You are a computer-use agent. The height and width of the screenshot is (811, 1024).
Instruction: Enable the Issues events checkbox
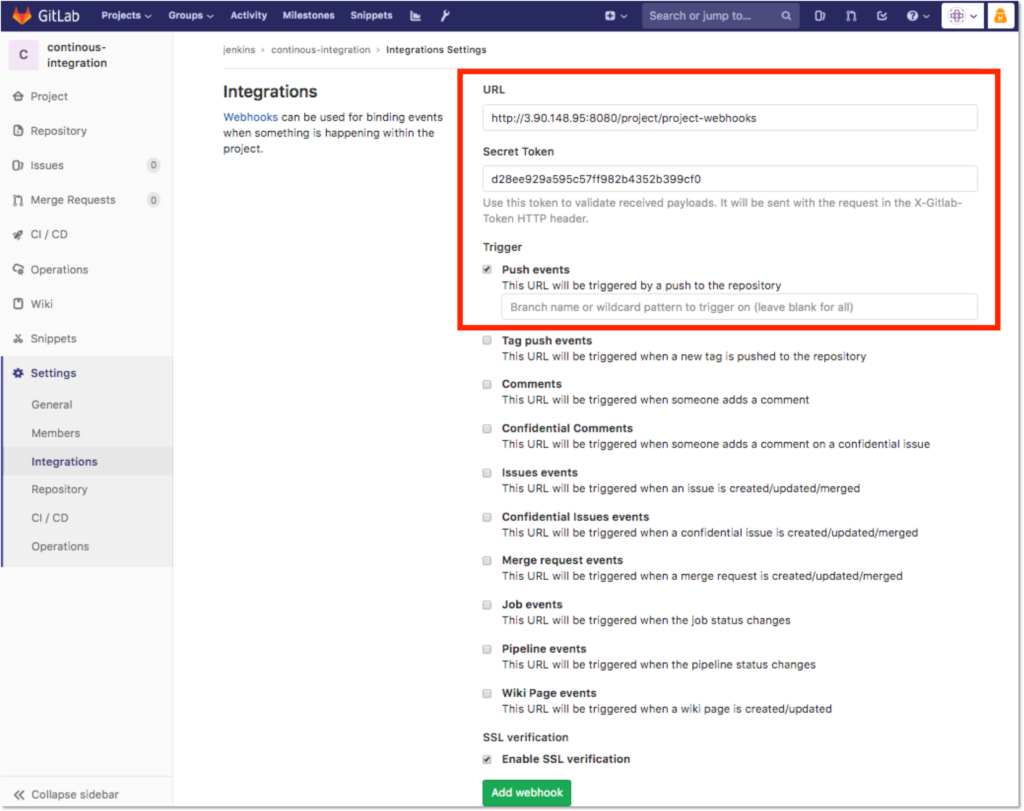click(487, 473)
